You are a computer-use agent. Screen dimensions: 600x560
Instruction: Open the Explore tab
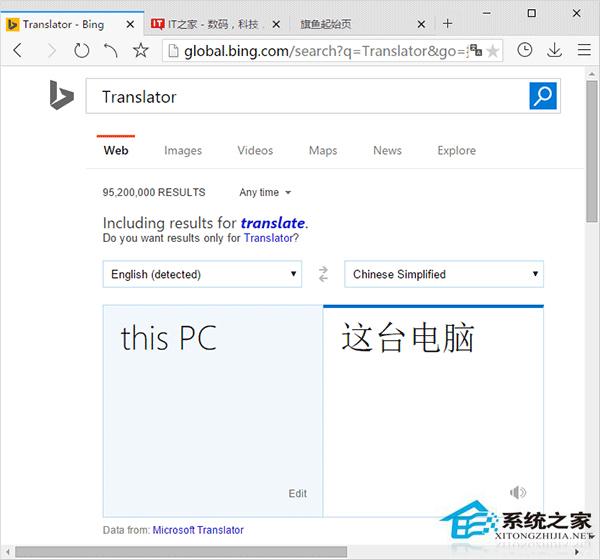pos(457,150)
